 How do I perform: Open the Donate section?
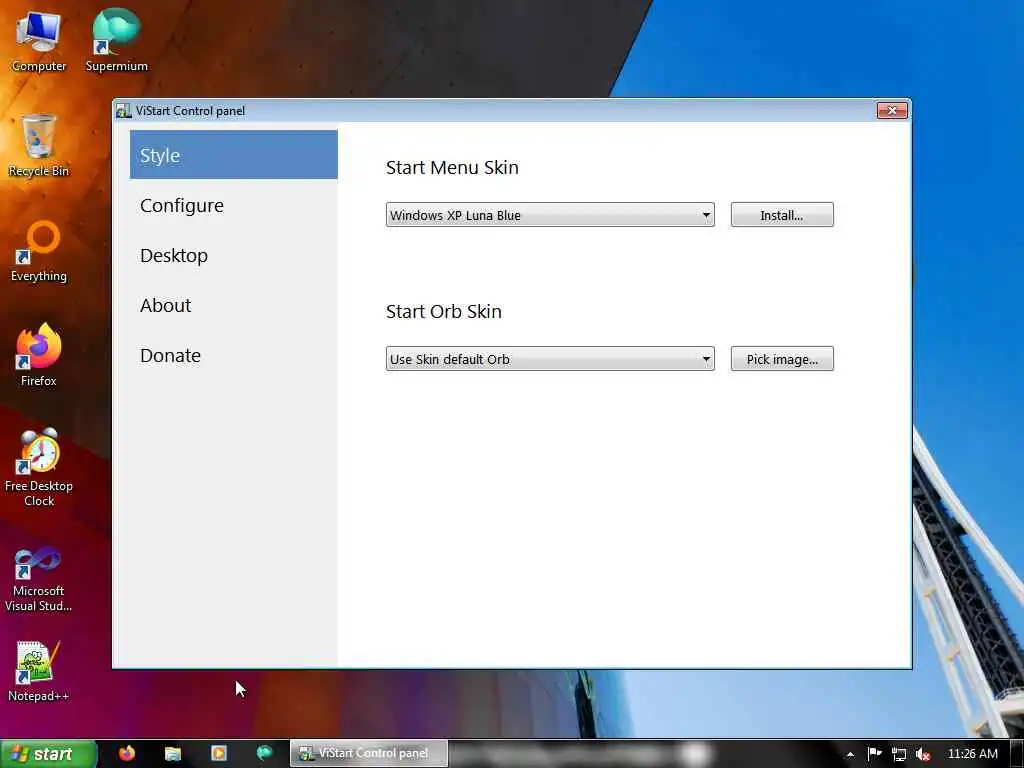pos(234,355)
